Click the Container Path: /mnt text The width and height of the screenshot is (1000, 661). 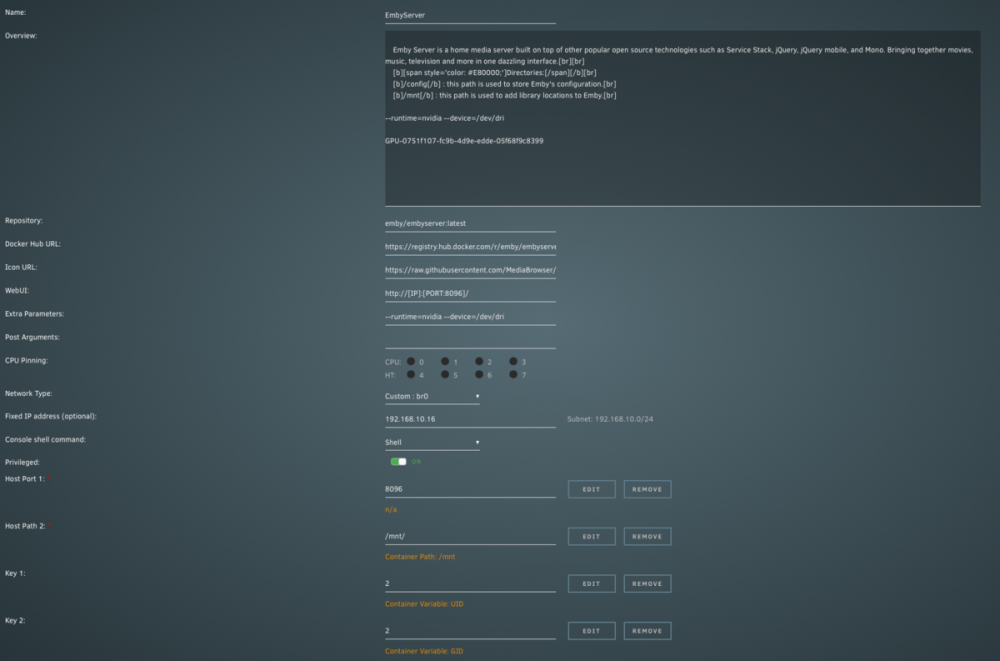click(420, 557)
